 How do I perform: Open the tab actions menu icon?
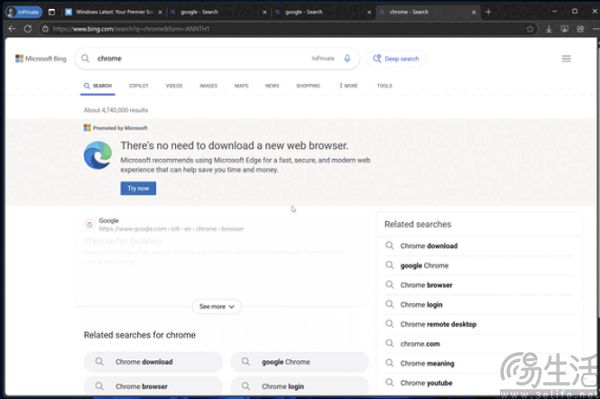pos(52,12)
